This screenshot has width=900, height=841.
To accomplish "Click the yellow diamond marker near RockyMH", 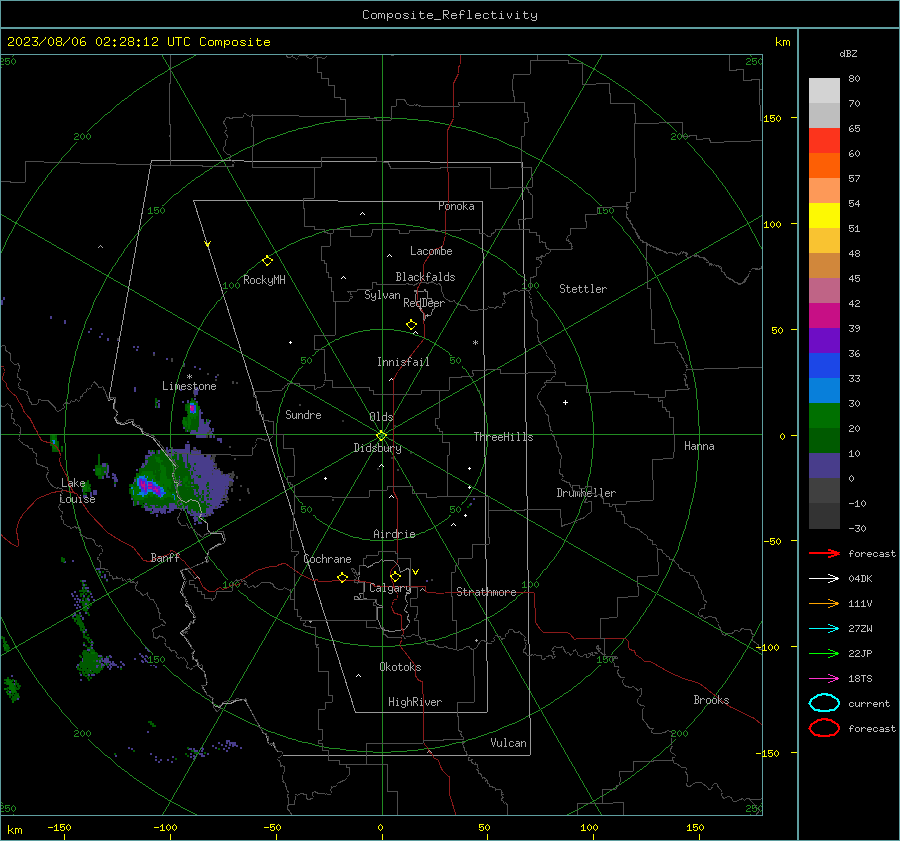I will [267, 261].
